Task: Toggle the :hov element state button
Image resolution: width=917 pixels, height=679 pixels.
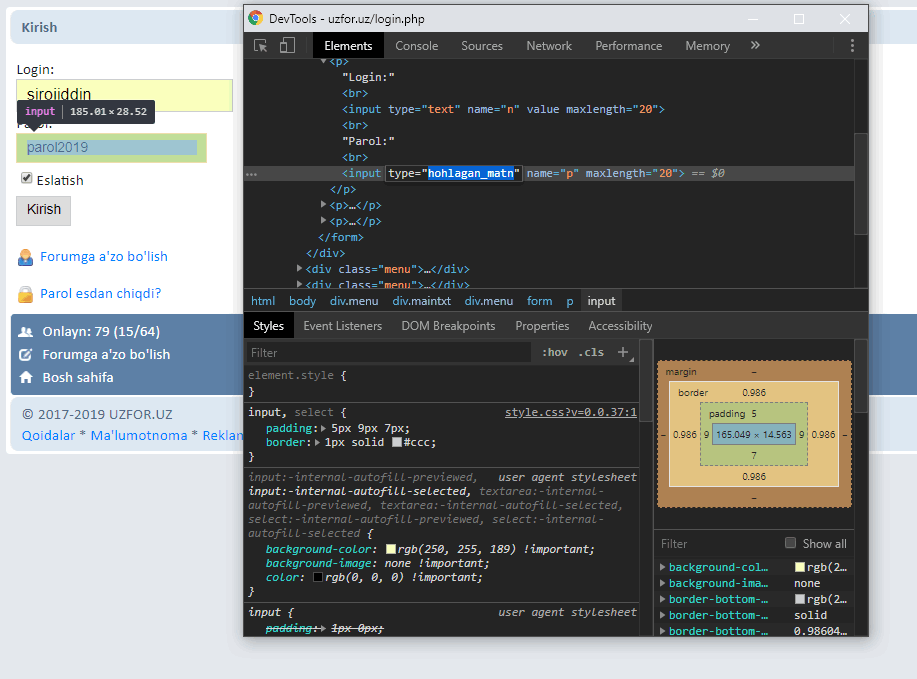Action: point(553,352)
